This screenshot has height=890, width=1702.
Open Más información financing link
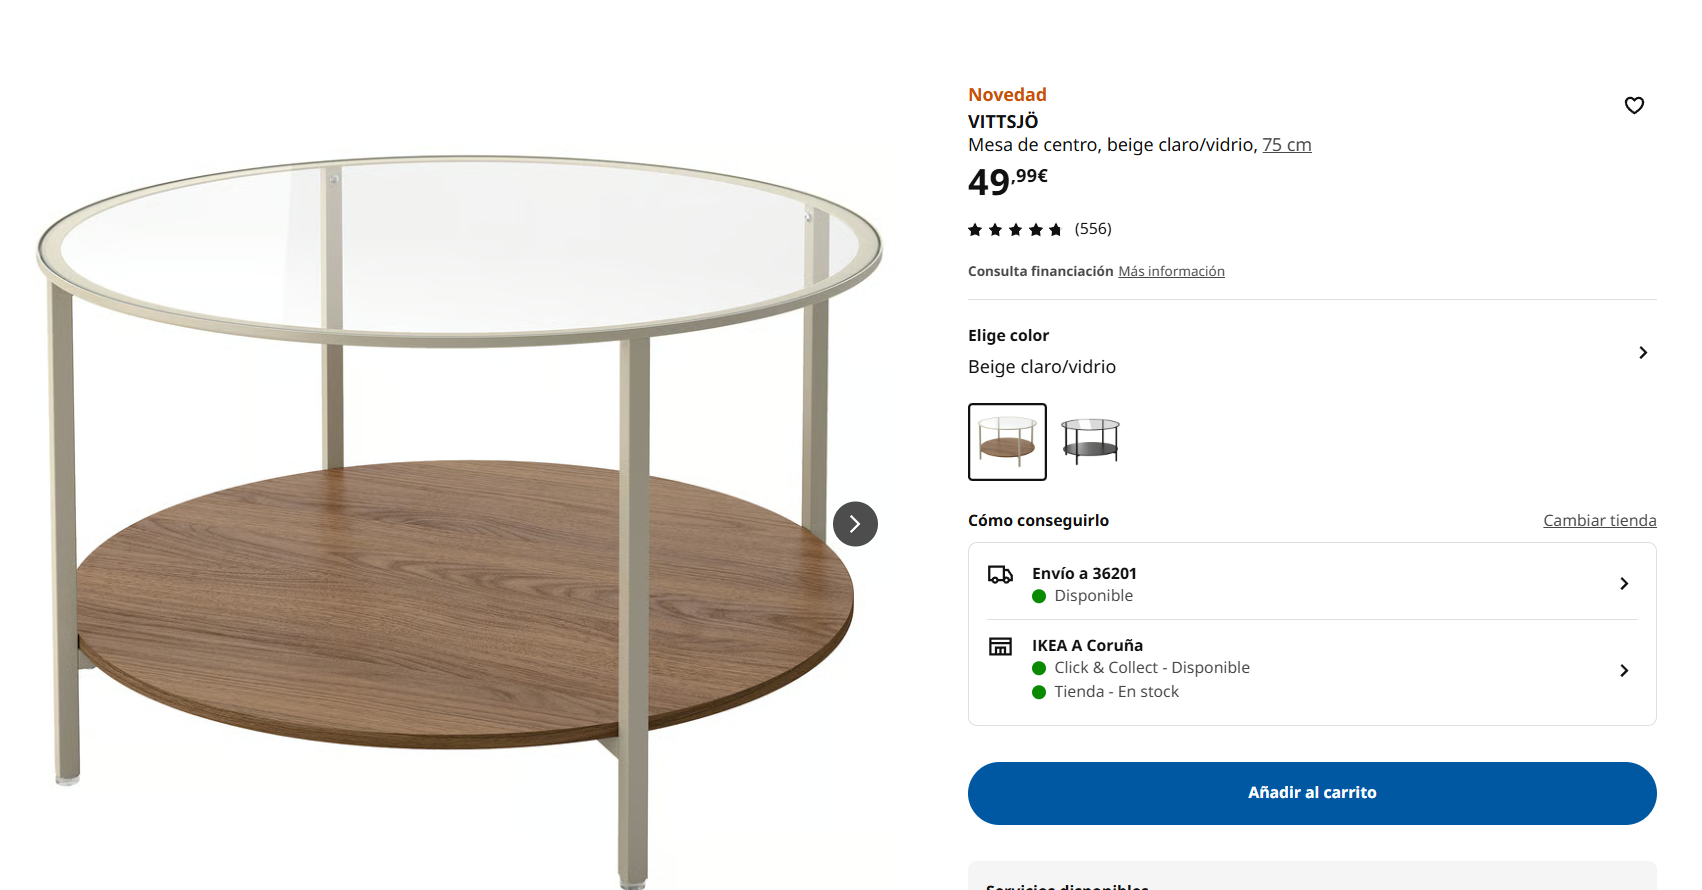coord(1171,271)
